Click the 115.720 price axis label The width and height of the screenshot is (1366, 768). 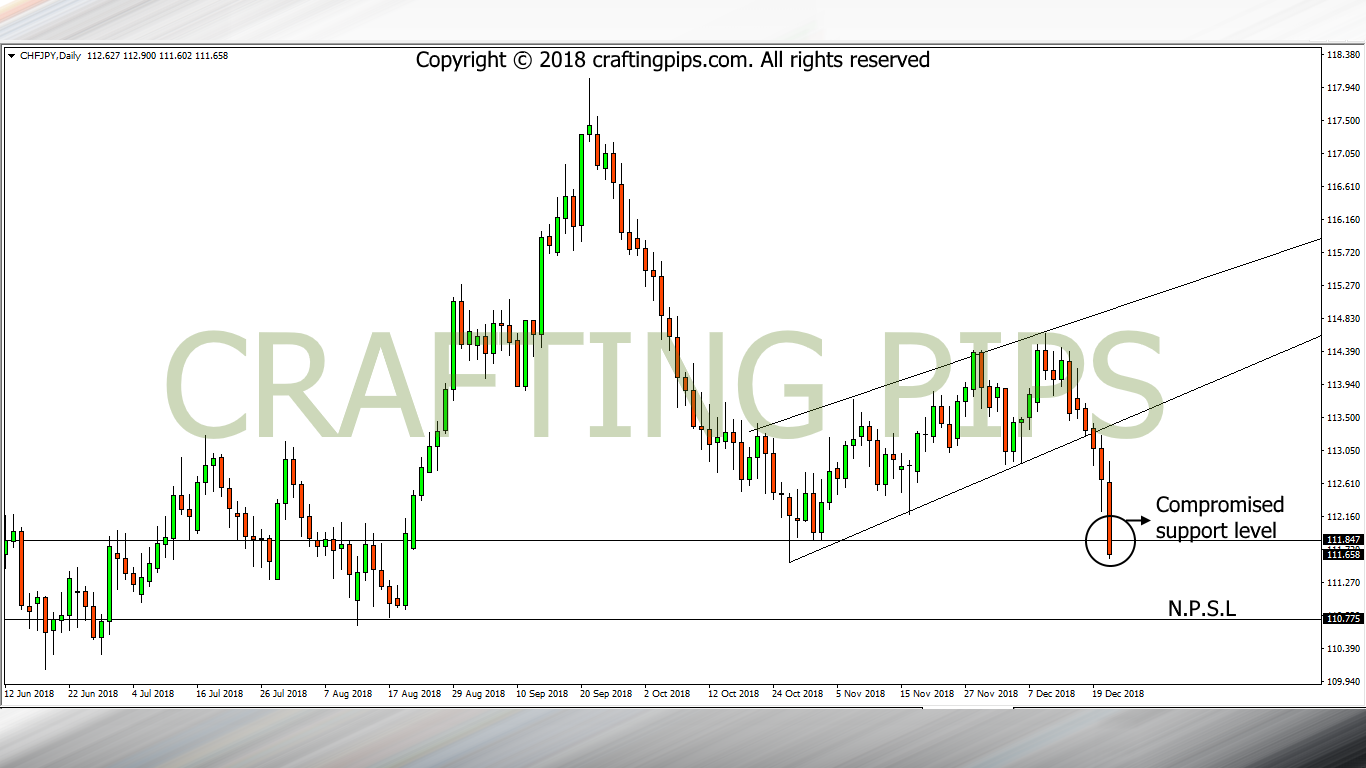click(1342, 253)
